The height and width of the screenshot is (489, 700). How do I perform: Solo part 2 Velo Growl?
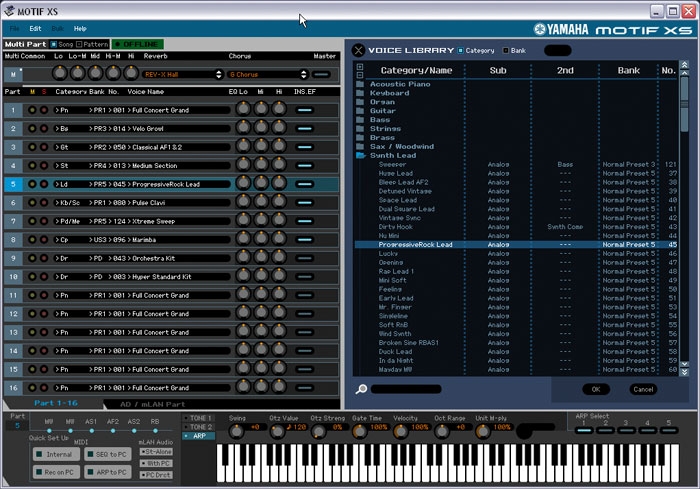[44, 129]
